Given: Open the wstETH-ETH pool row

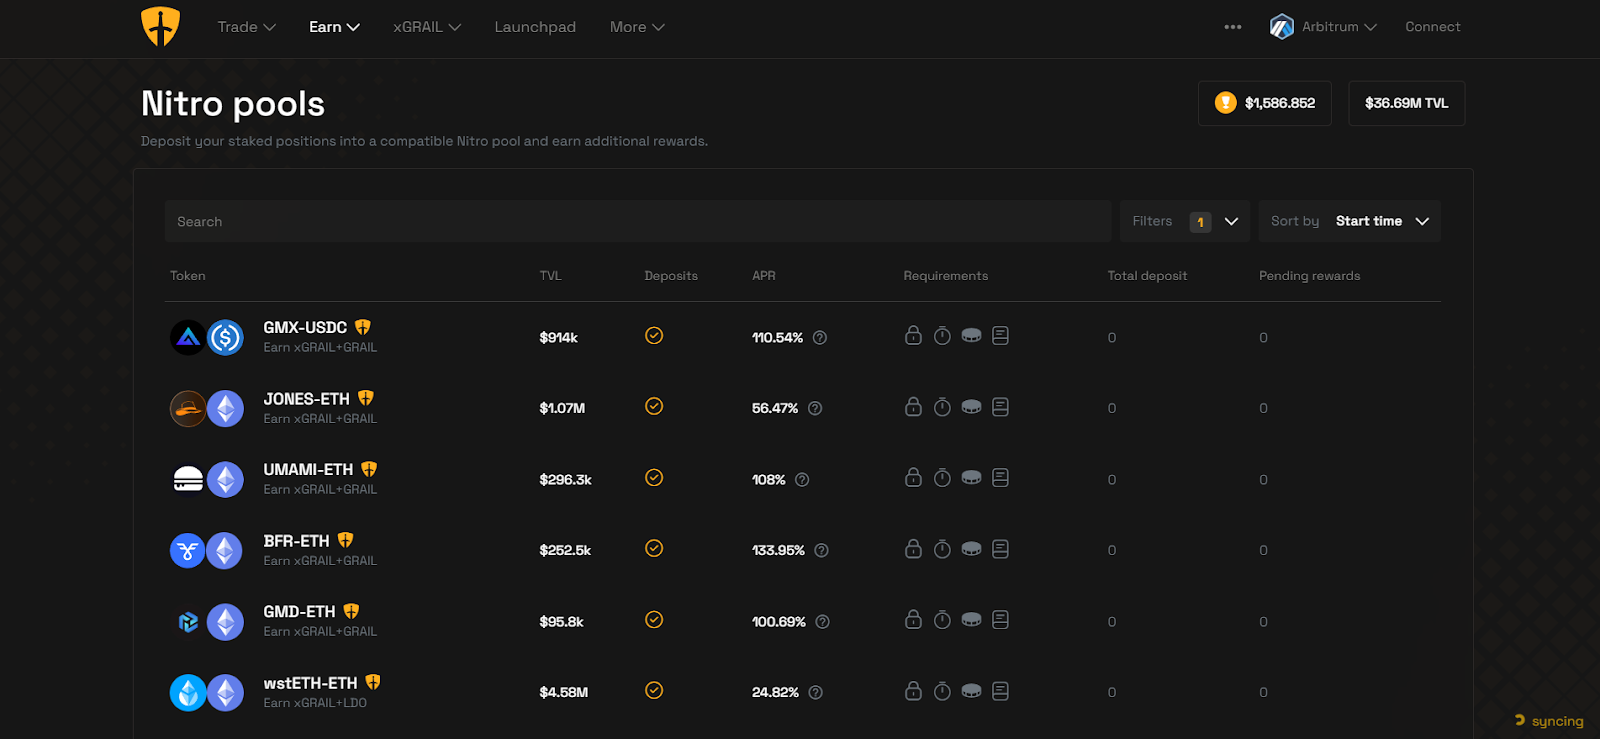Looking at the screenshot, I should (803, 692).
